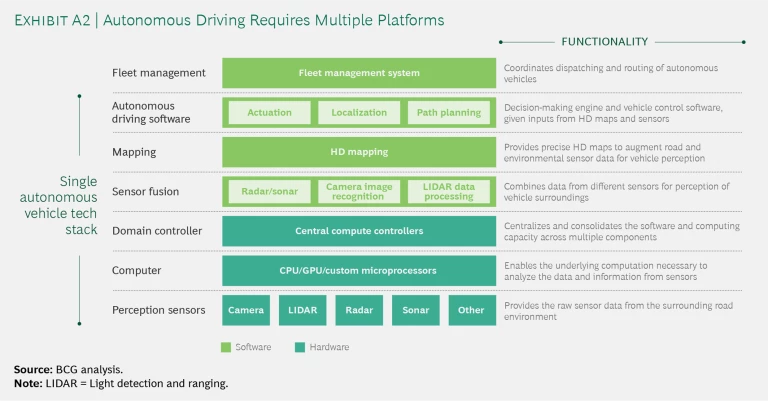This screenshot has height=401, width=768.
Task: Click the Fleet management system bar
Action: (x=358, y=73)
